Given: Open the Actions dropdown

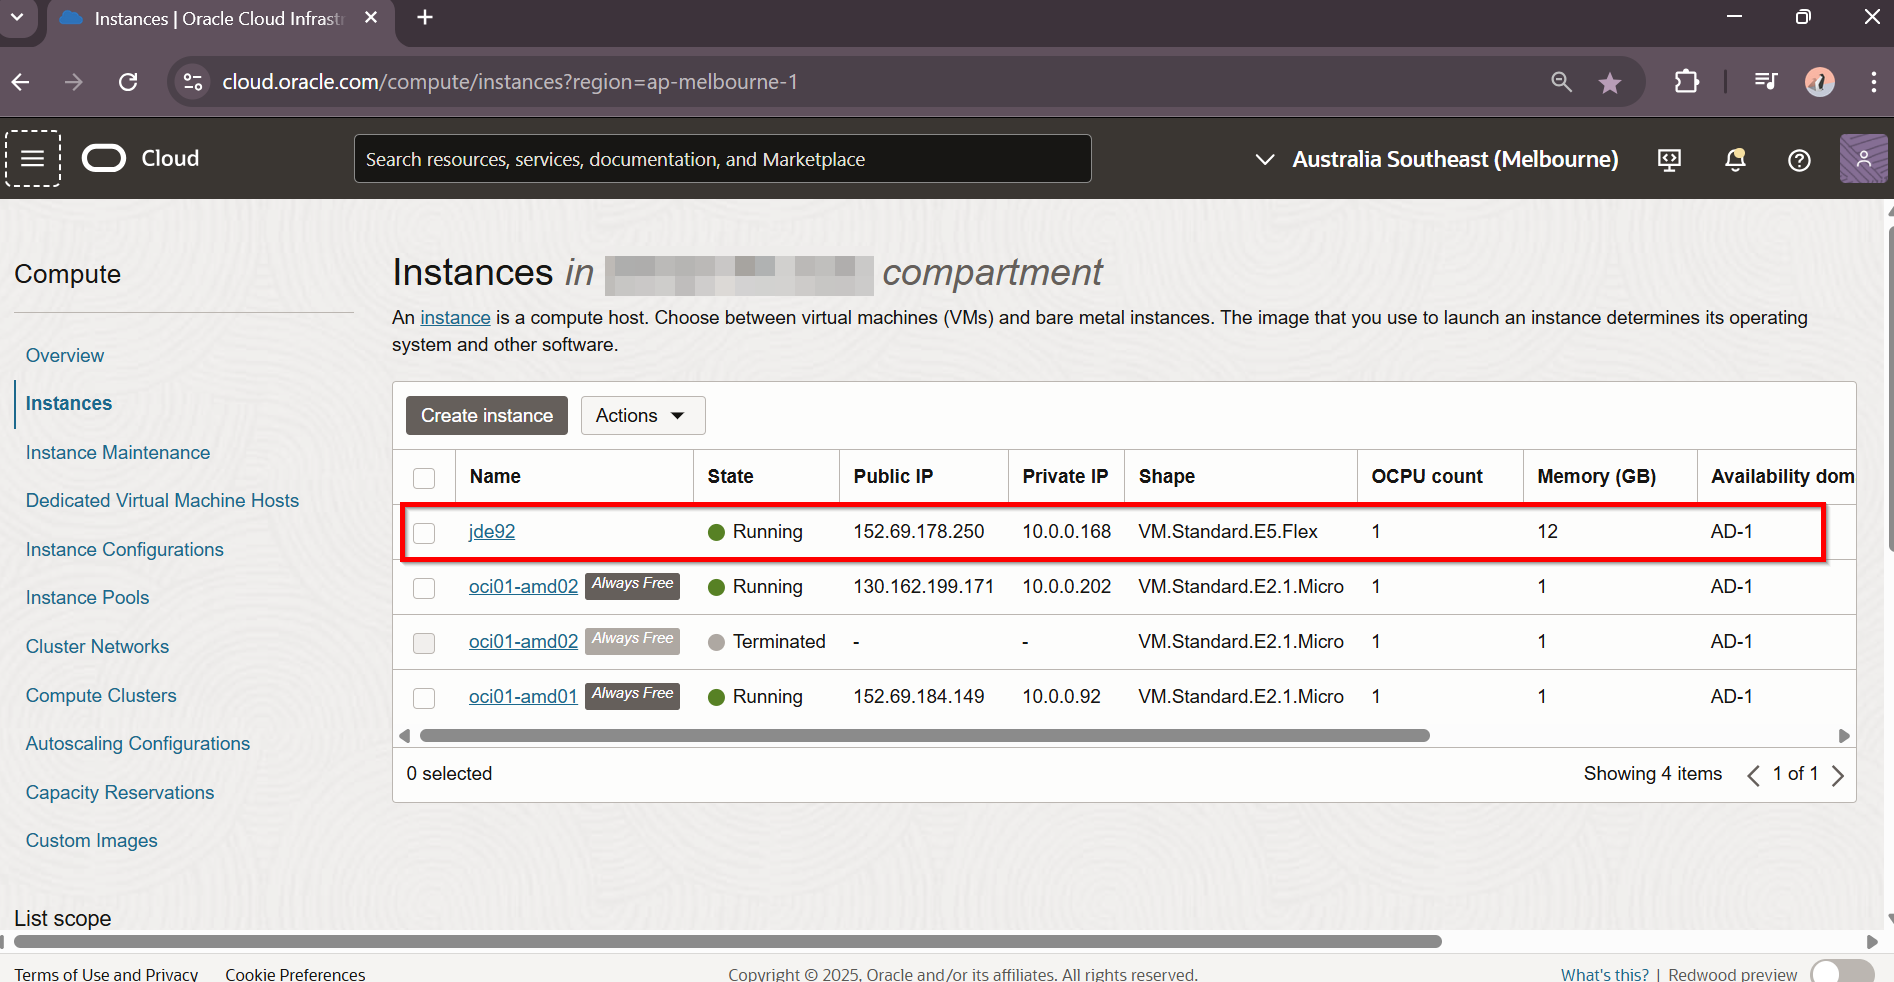Looking at the screenshot, I should coord(642,415).
